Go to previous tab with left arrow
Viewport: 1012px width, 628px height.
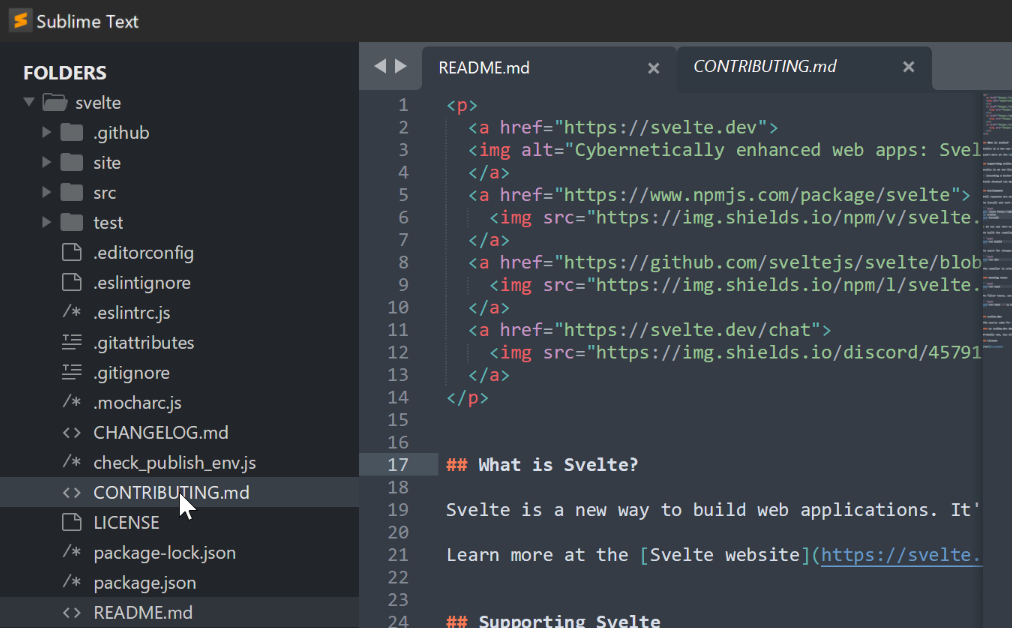click(x=380, y=66)
